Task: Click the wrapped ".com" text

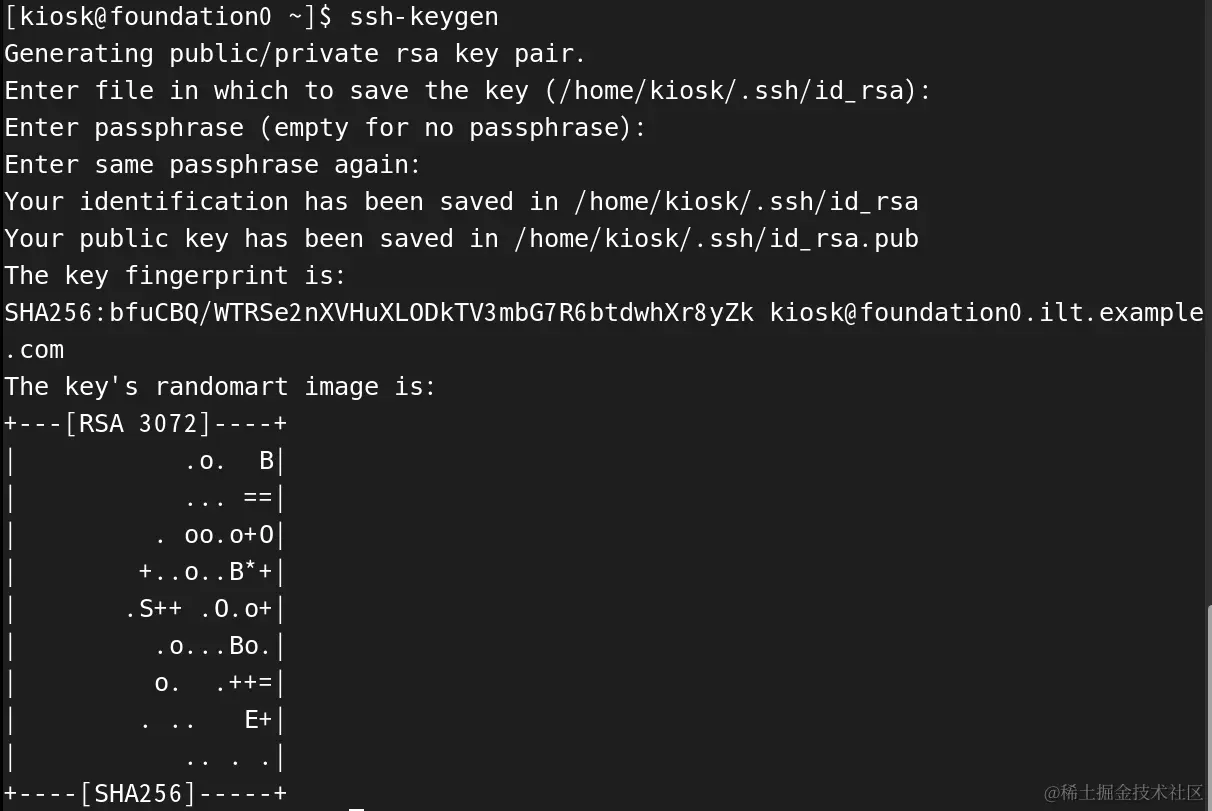Action: click(x=35, y=350)
